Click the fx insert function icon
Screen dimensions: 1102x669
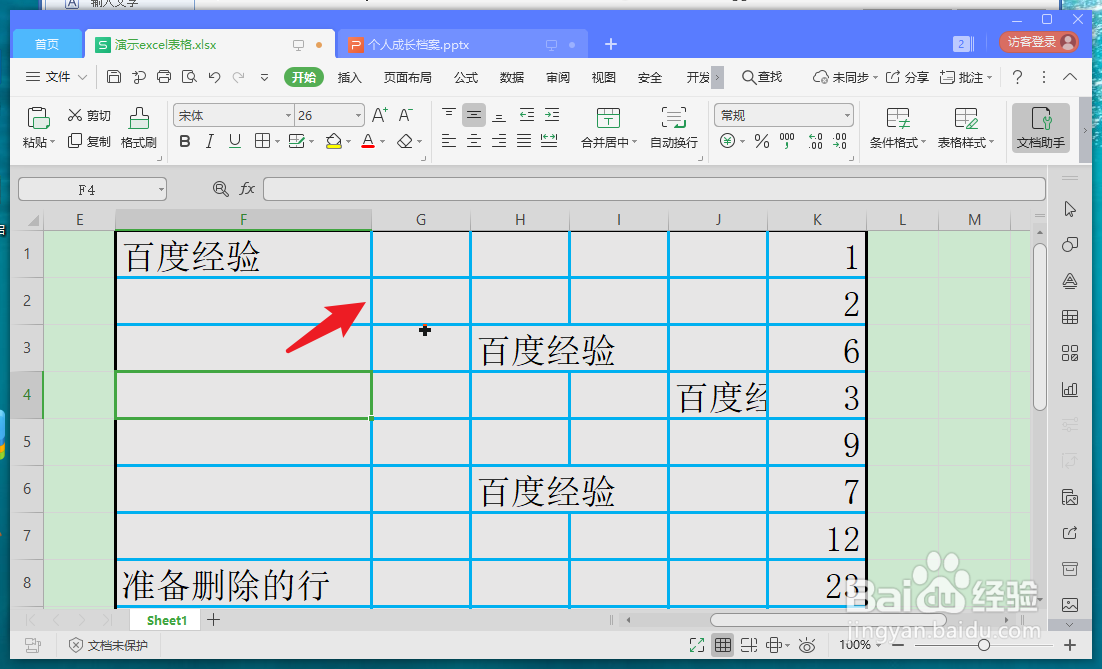pos(247,188)
